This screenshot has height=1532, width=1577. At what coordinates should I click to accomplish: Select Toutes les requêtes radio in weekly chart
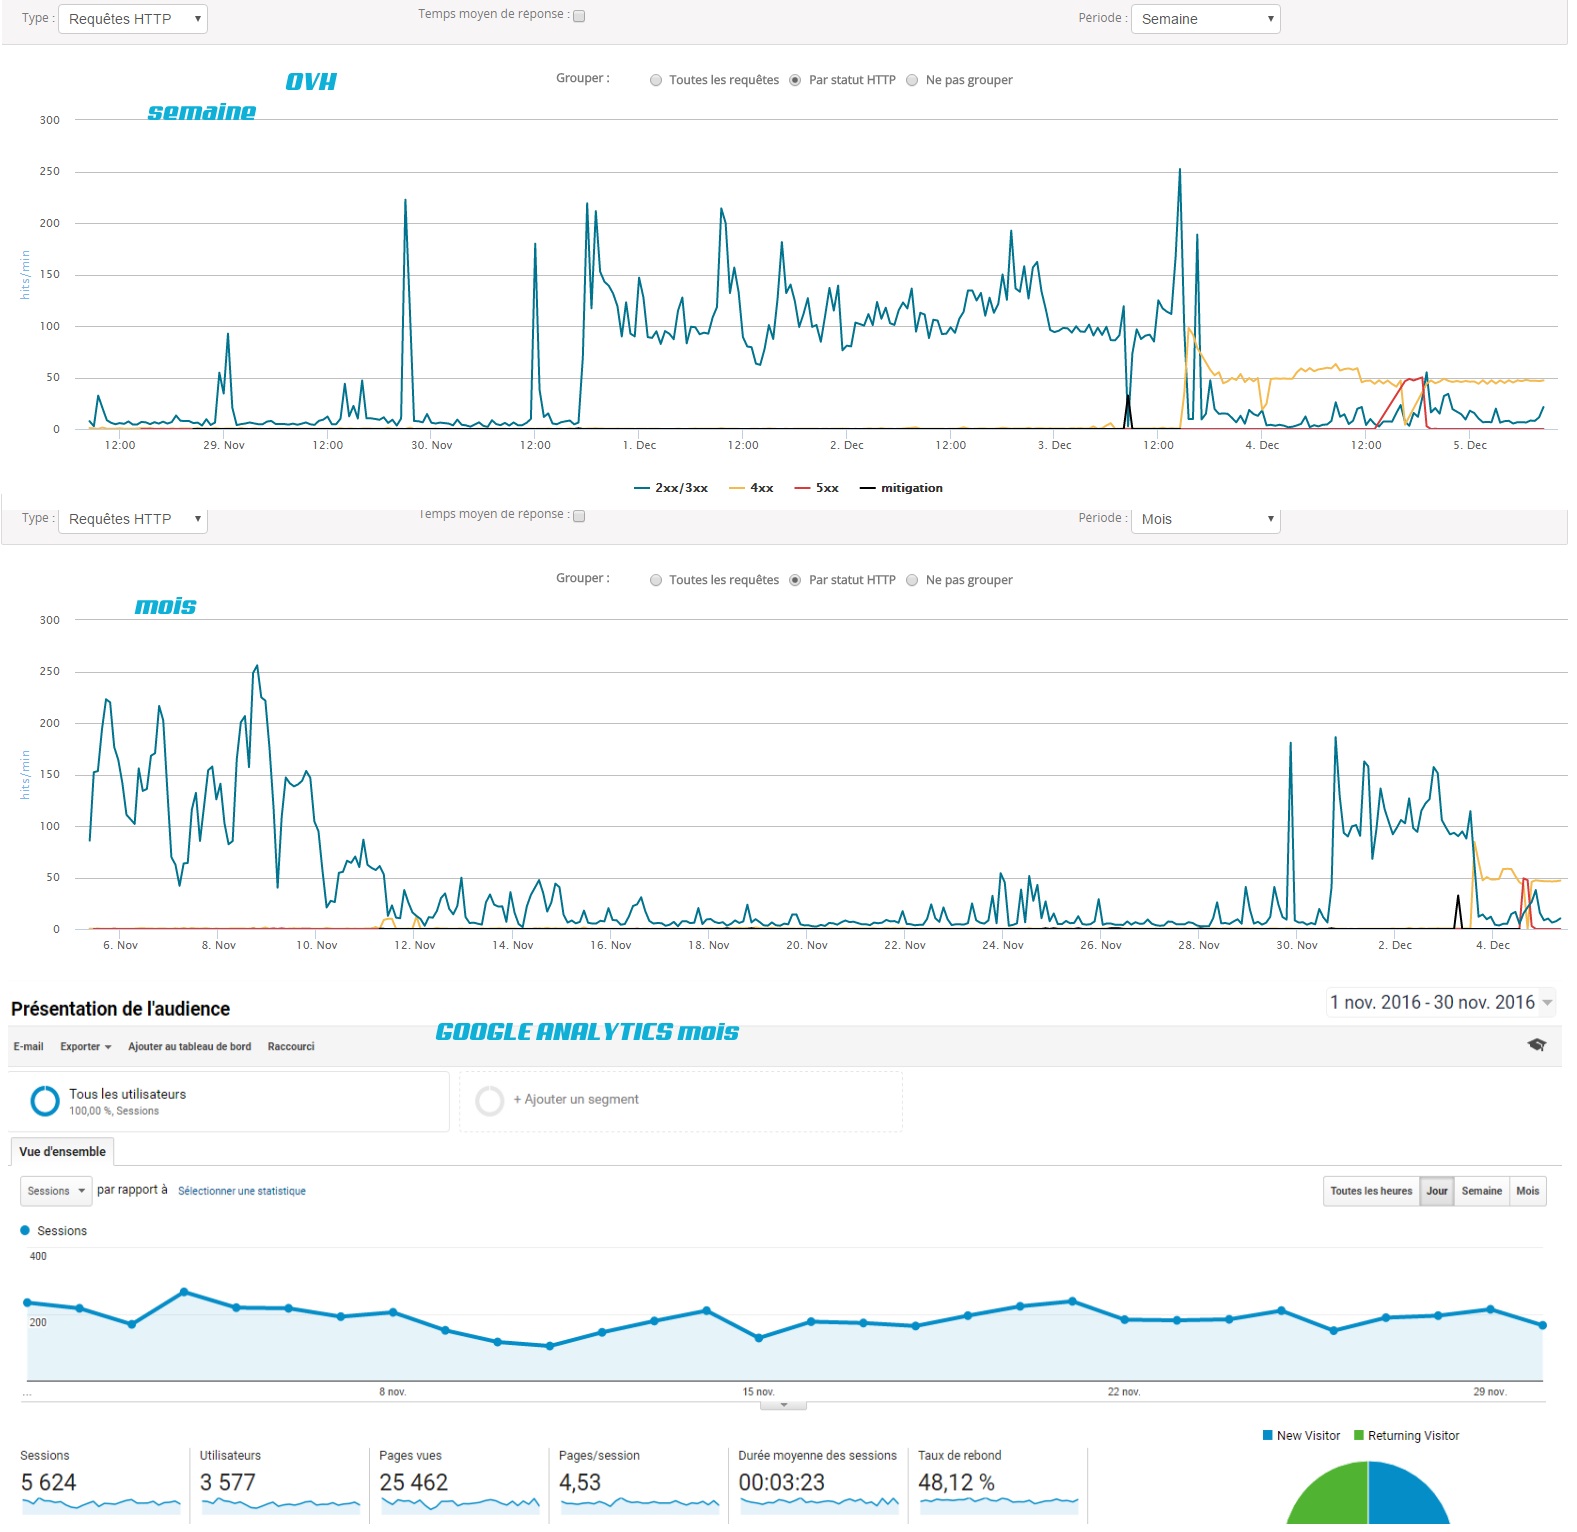pos(656,80)
